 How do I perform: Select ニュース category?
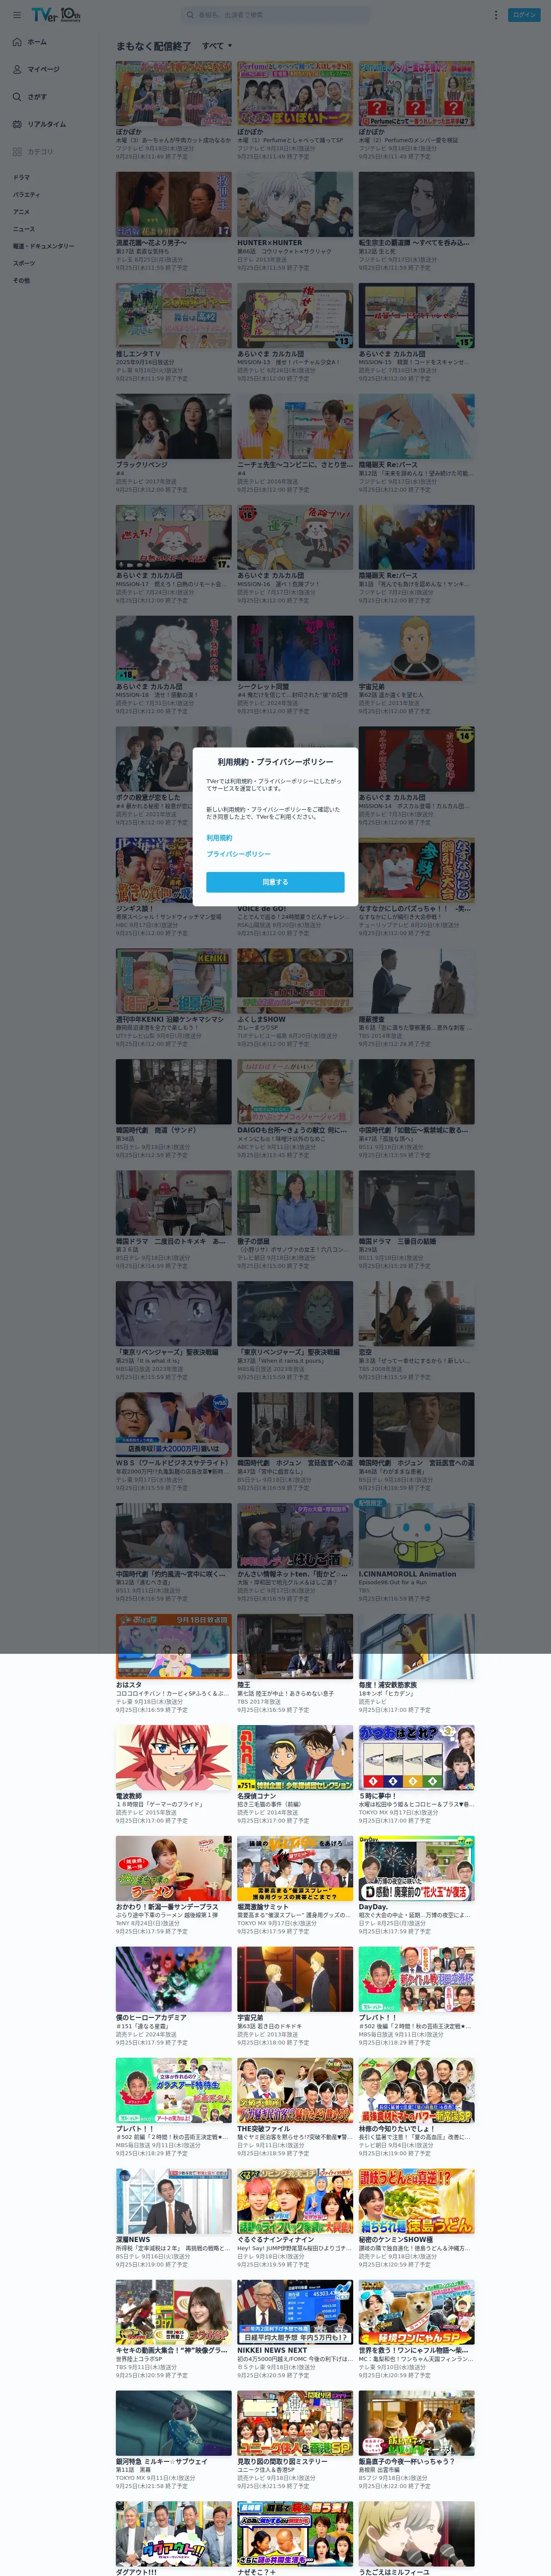coord(23,229)
